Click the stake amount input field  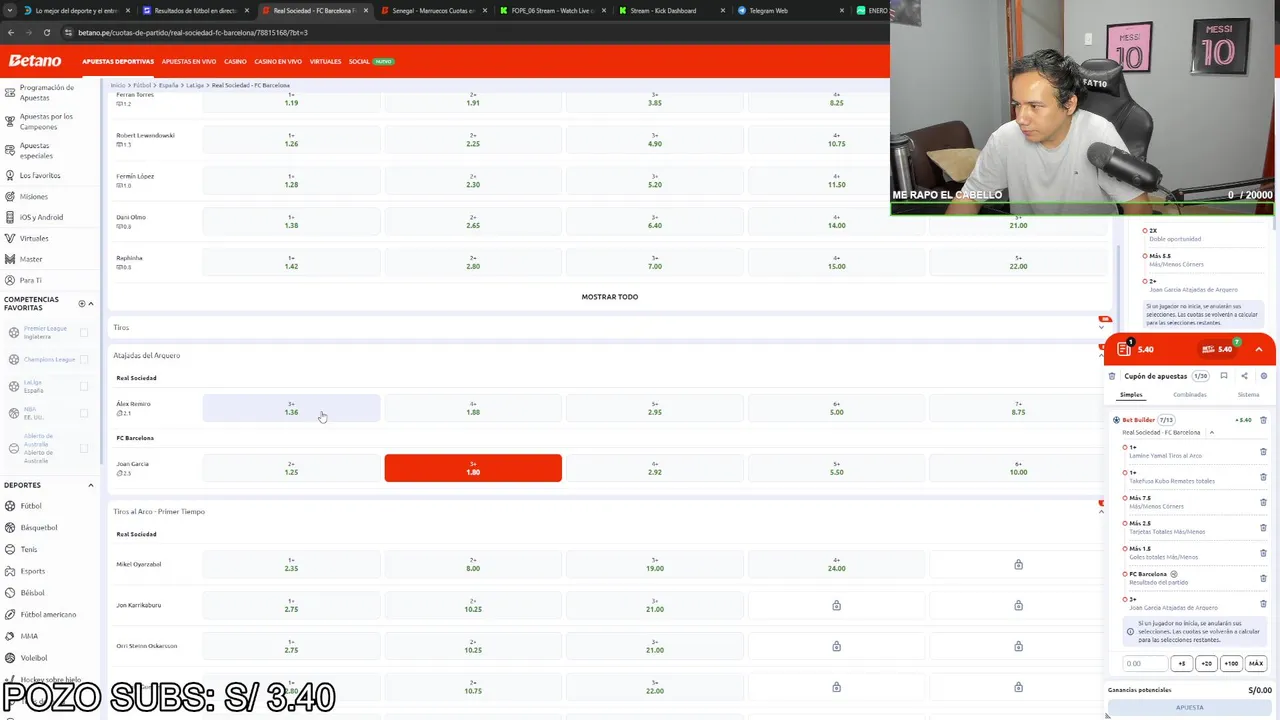[x=1144, y=663]
